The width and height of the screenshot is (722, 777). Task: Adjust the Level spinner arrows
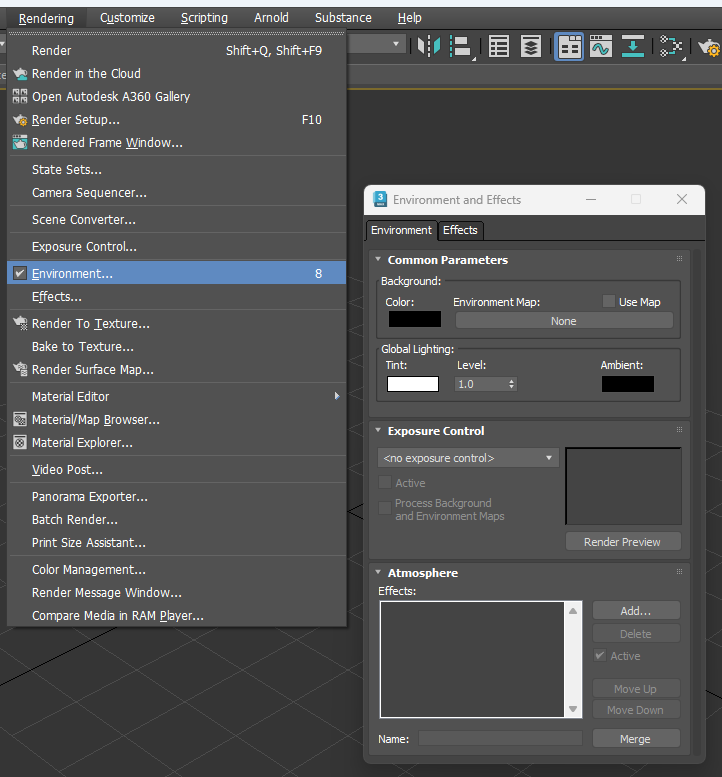coord(511,384)
